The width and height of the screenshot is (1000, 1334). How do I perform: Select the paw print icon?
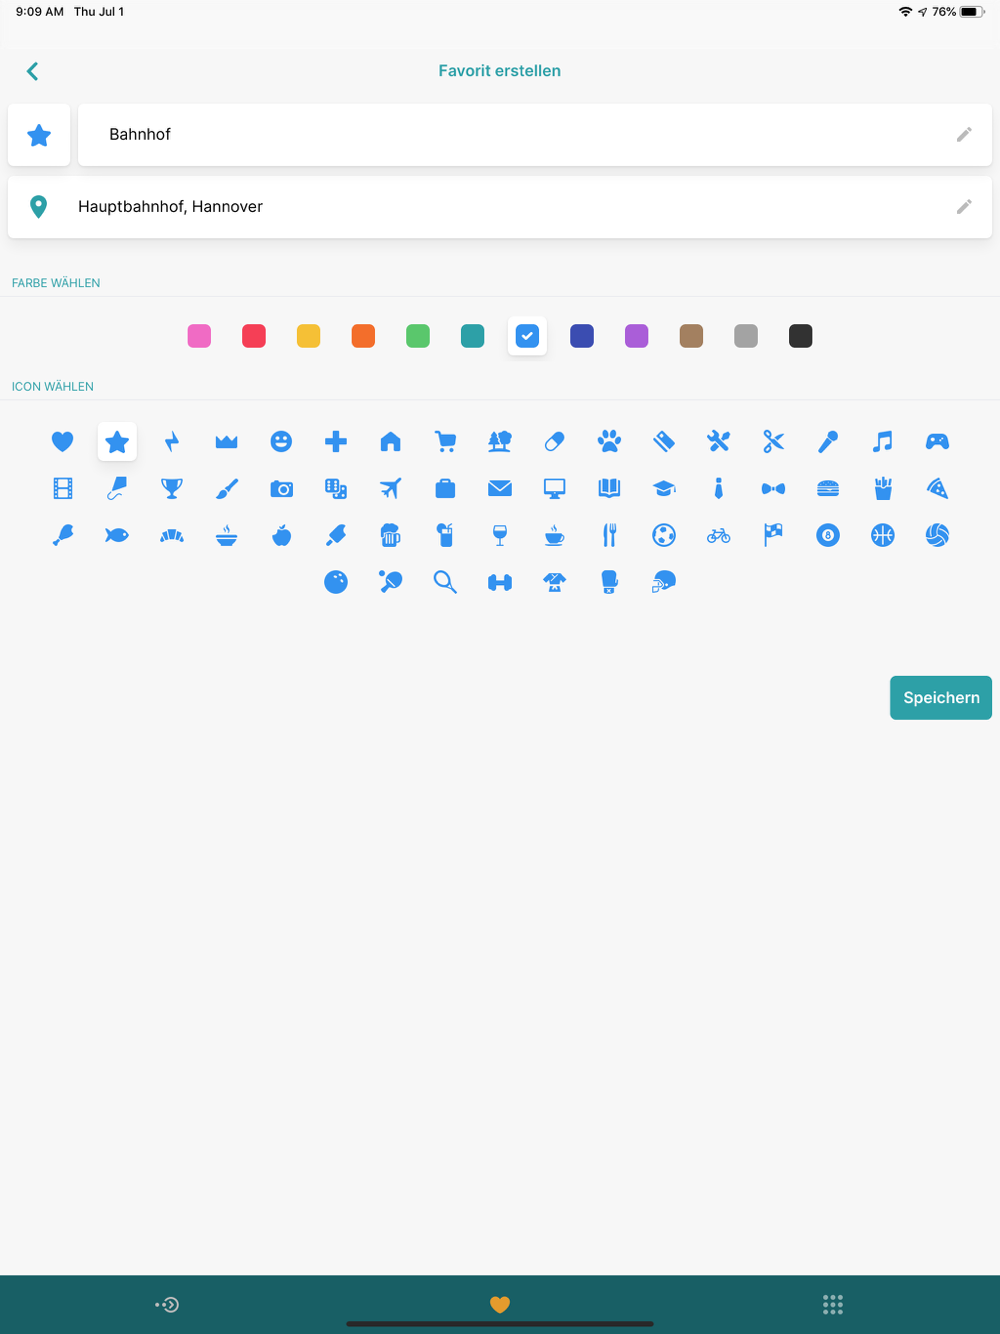click(x=609, y=441)
